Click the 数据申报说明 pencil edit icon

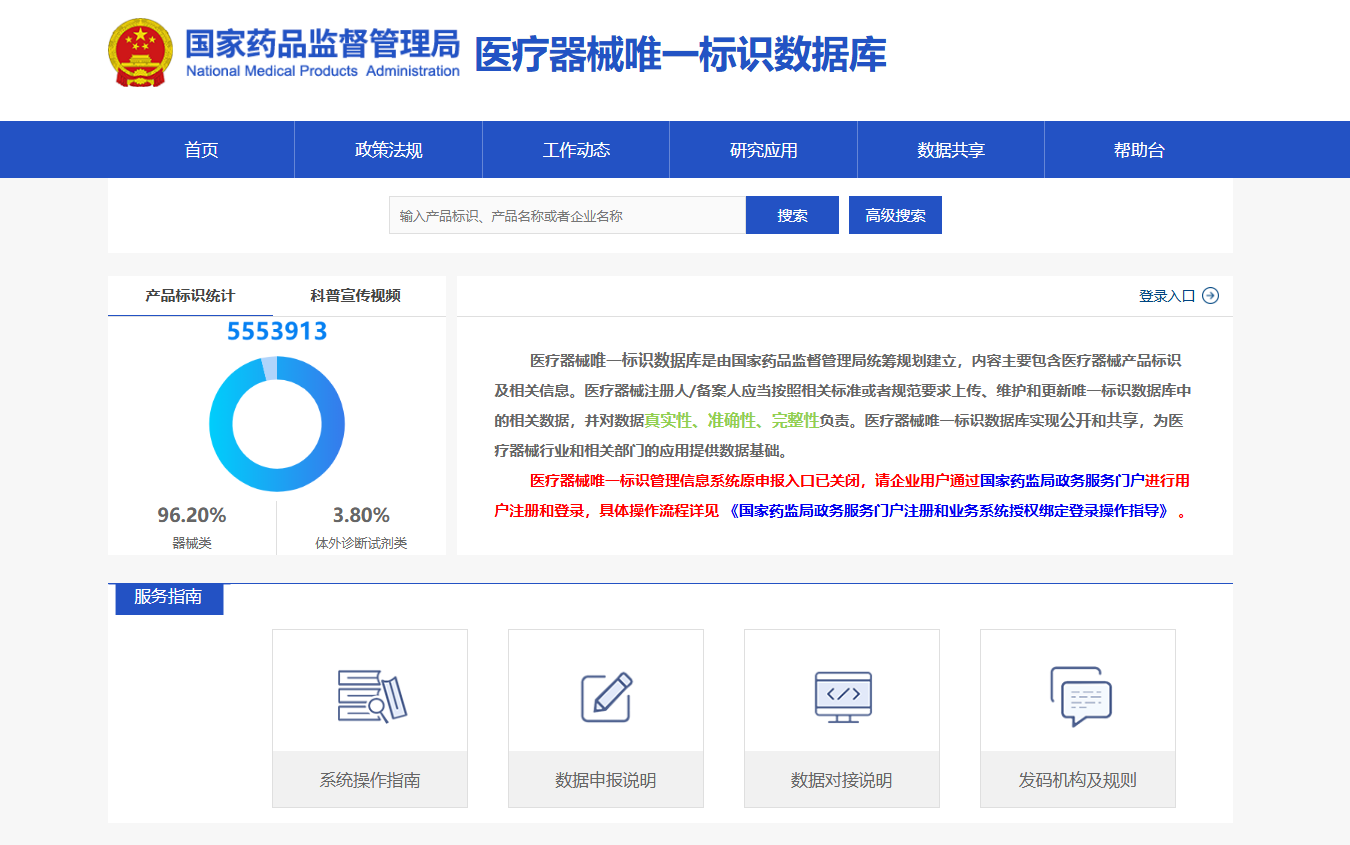coord(606,696)
